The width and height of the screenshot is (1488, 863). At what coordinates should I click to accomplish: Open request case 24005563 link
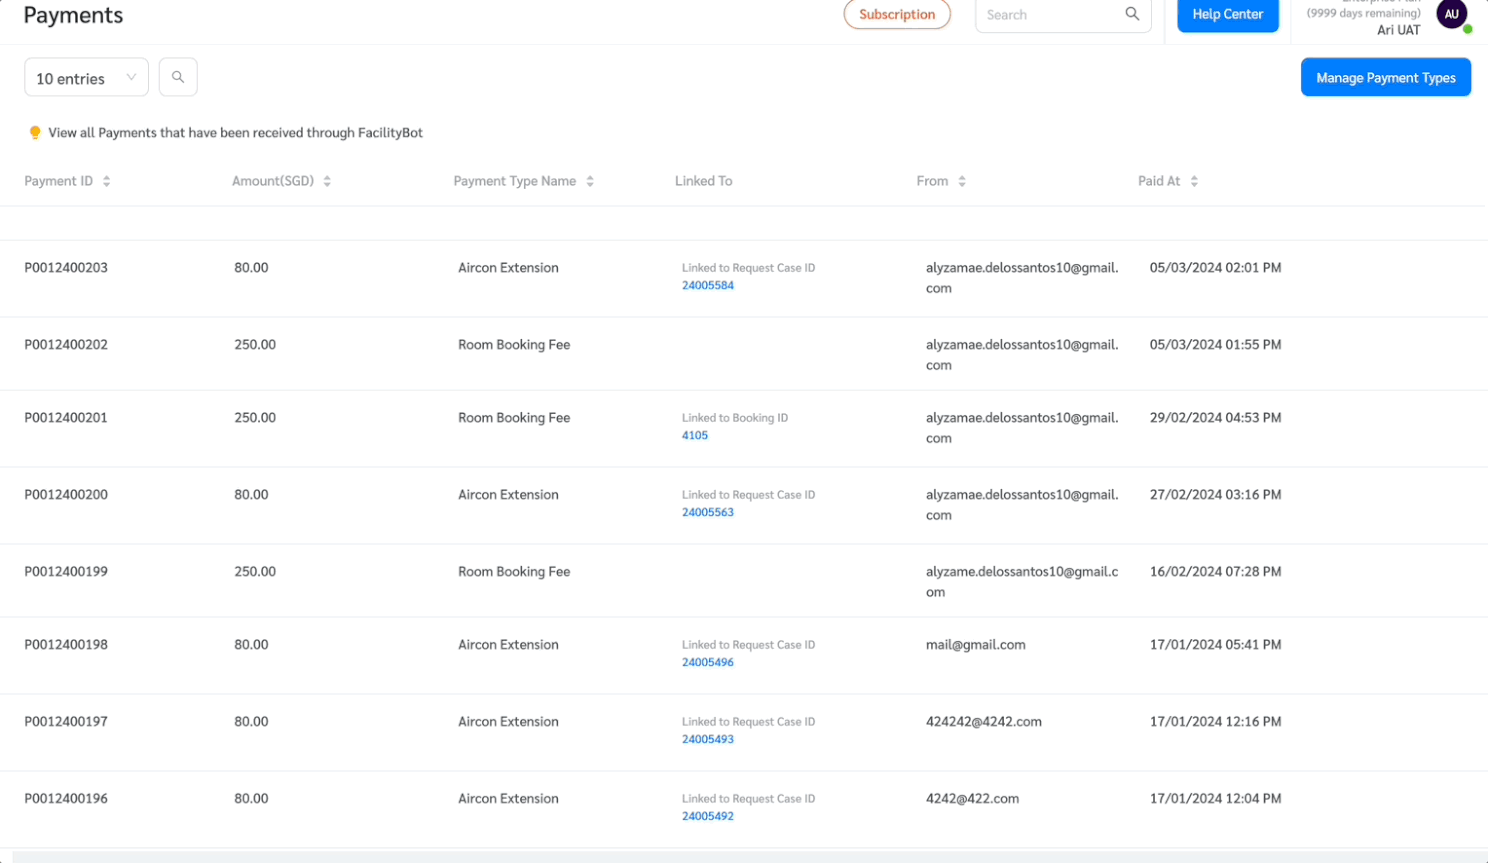tap(708, 512)
